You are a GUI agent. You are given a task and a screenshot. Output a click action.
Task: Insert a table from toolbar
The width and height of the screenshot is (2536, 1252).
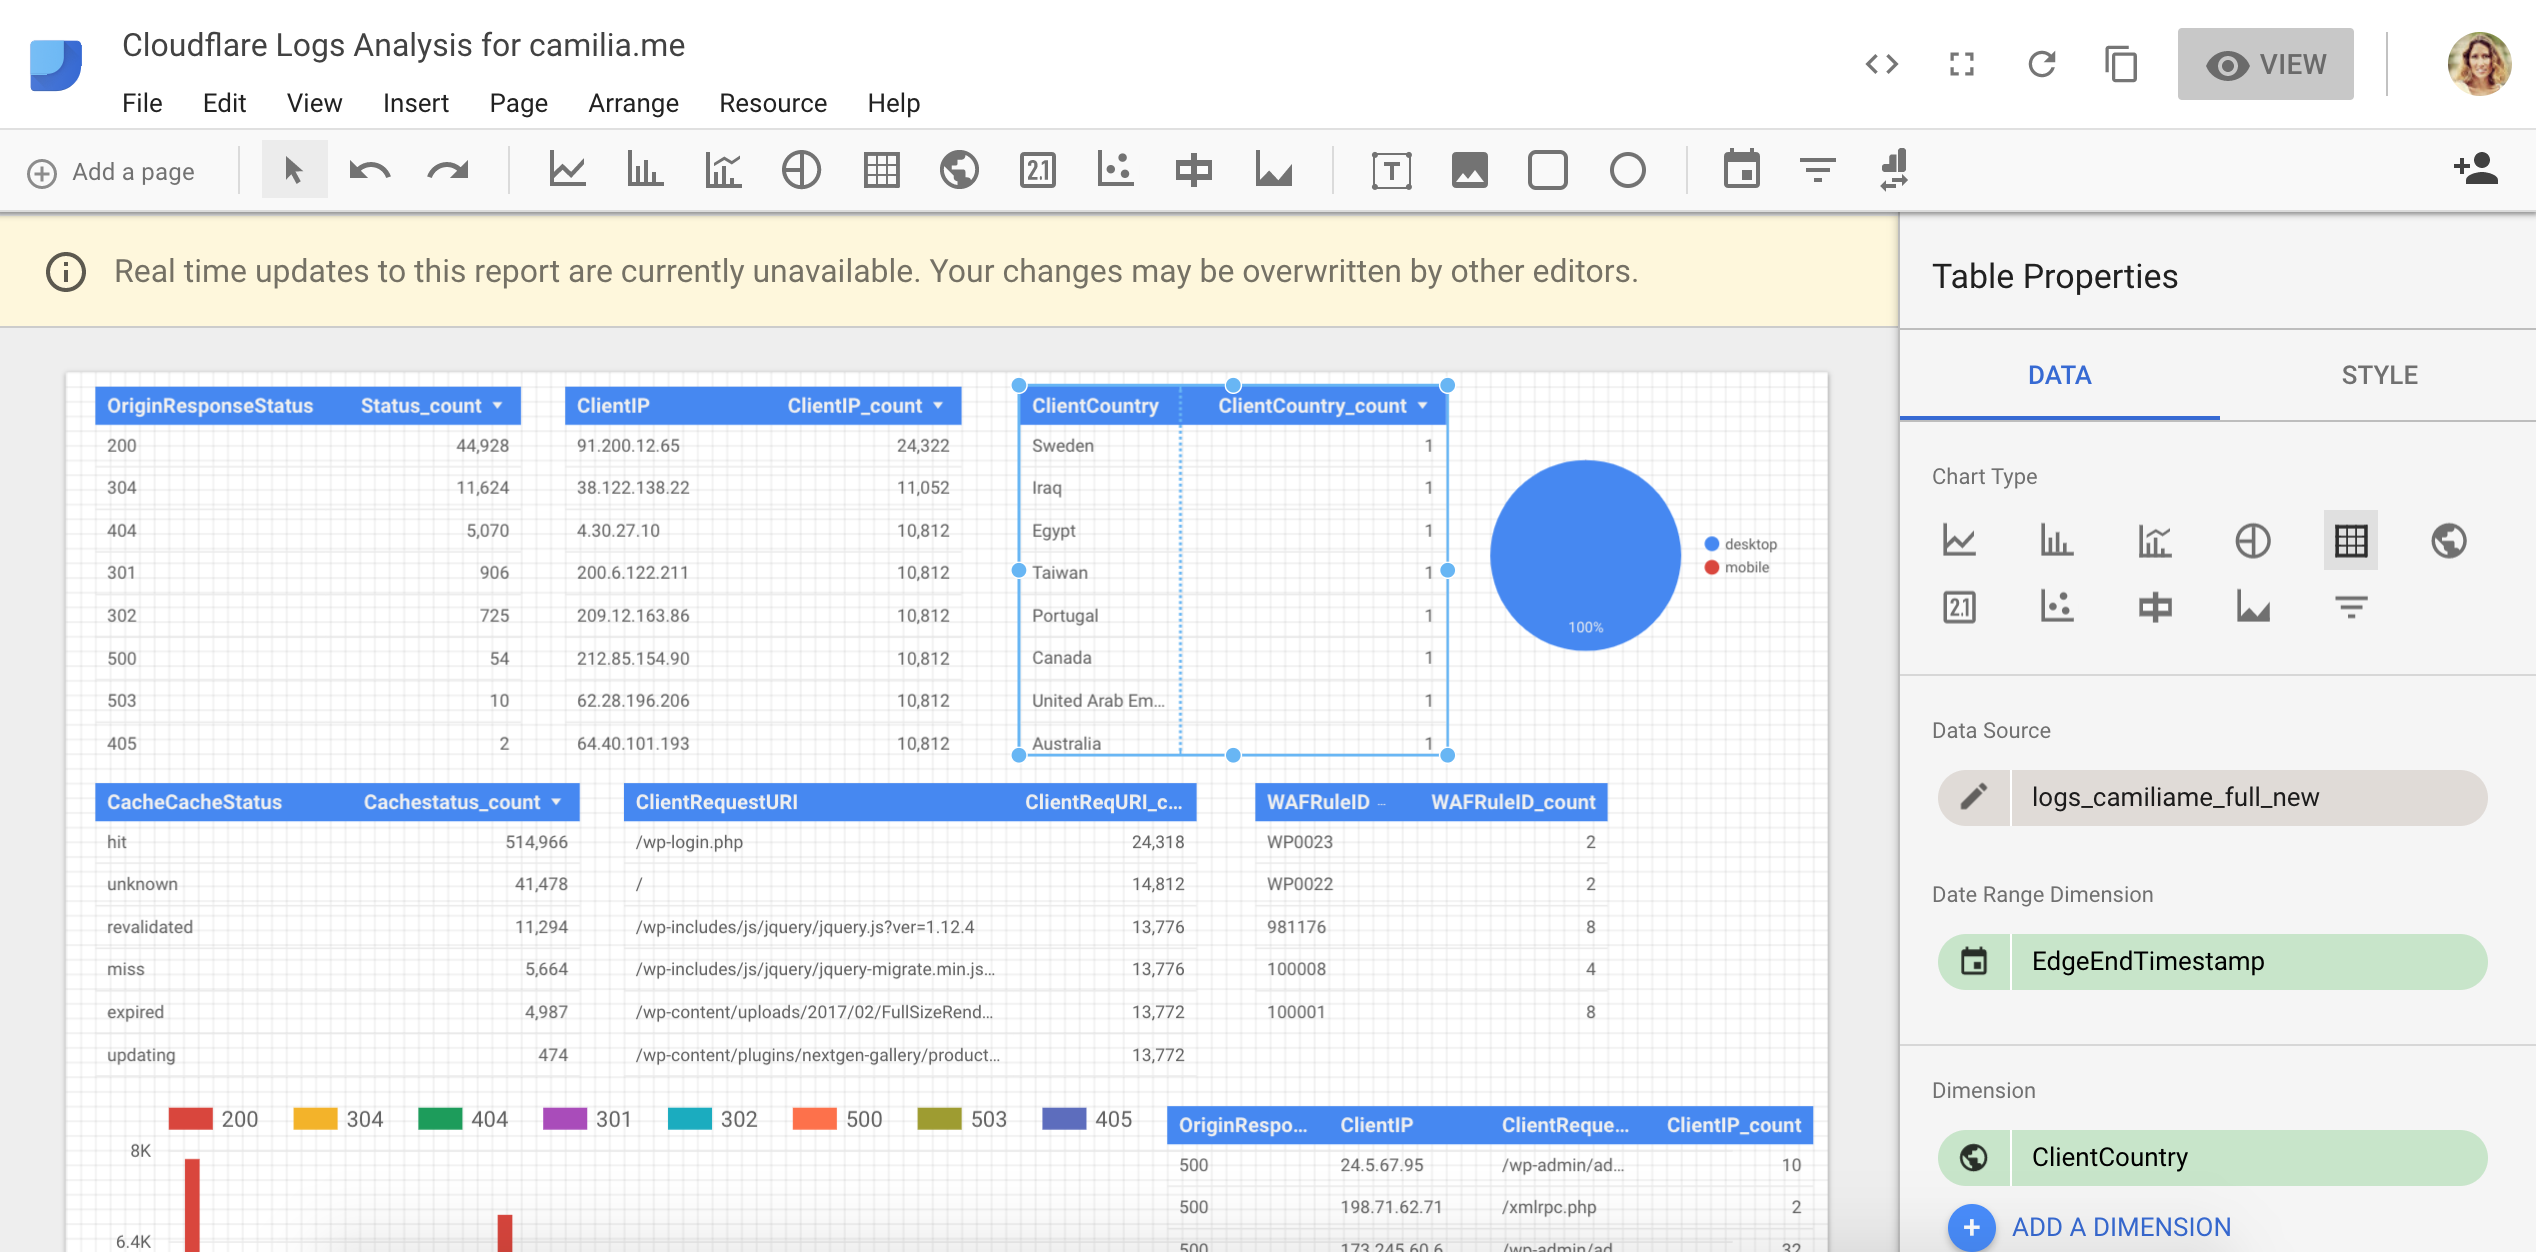tap(881, 170)
